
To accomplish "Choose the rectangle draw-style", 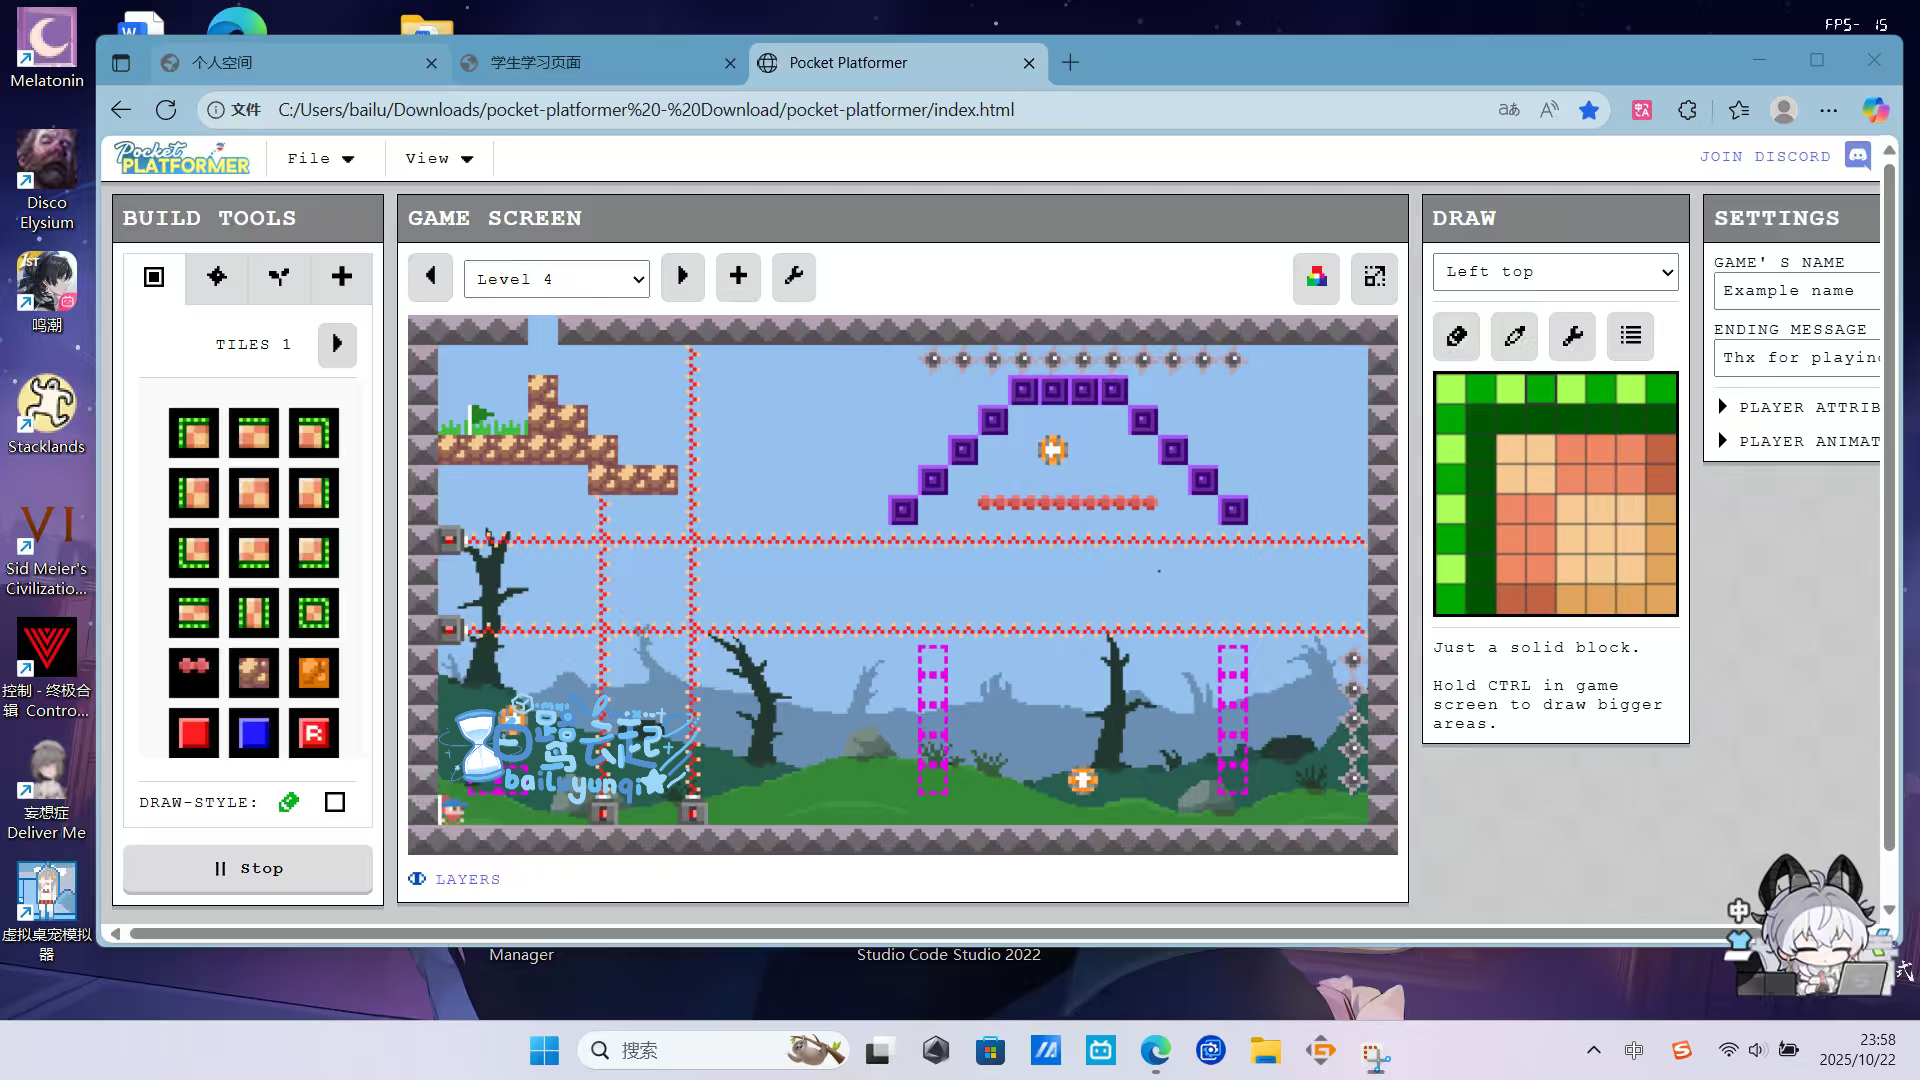I will click(335, 802).
